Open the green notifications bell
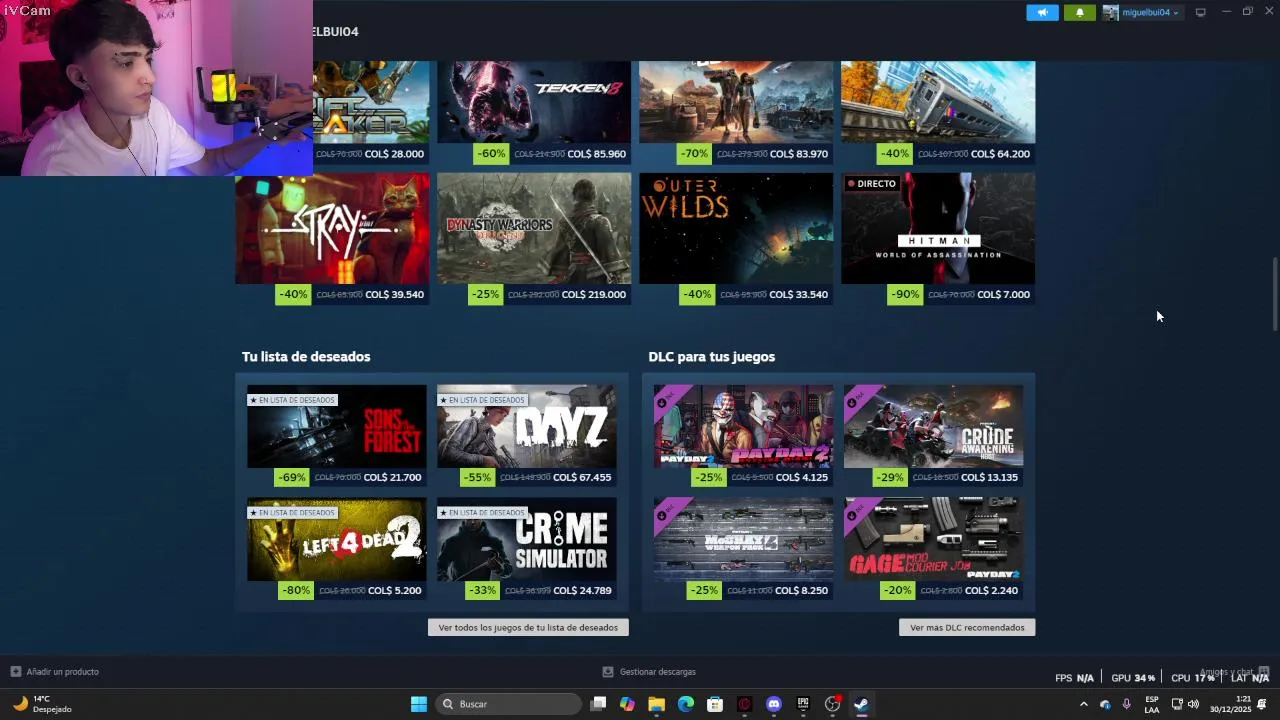The width and height of the screenshot is (1280, 720). (1079, 13)
